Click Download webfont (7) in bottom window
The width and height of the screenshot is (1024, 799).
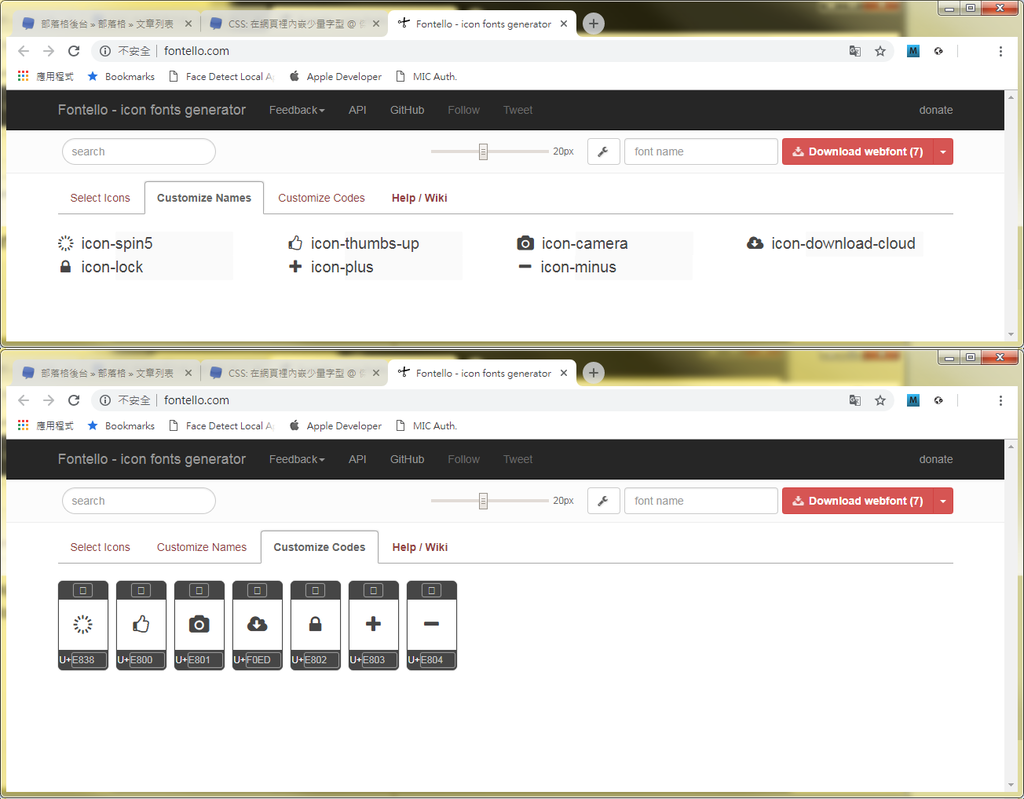coord(858,501)
